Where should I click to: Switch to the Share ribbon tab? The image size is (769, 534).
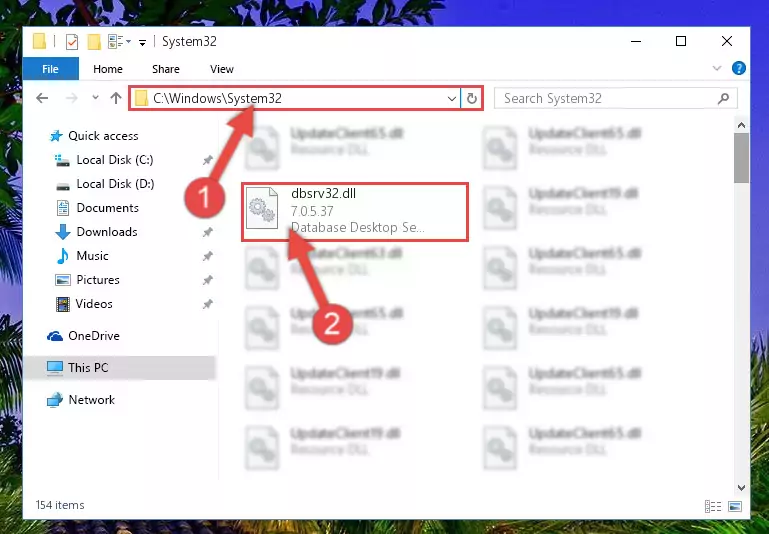coord(166,69)
